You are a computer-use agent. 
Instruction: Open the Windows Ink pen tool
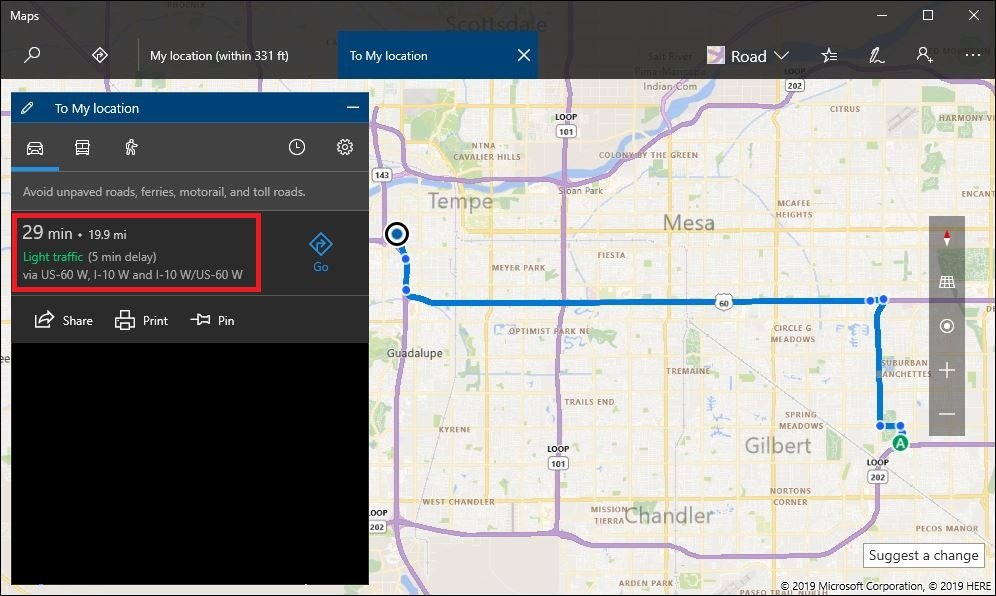tap(877, 56)
